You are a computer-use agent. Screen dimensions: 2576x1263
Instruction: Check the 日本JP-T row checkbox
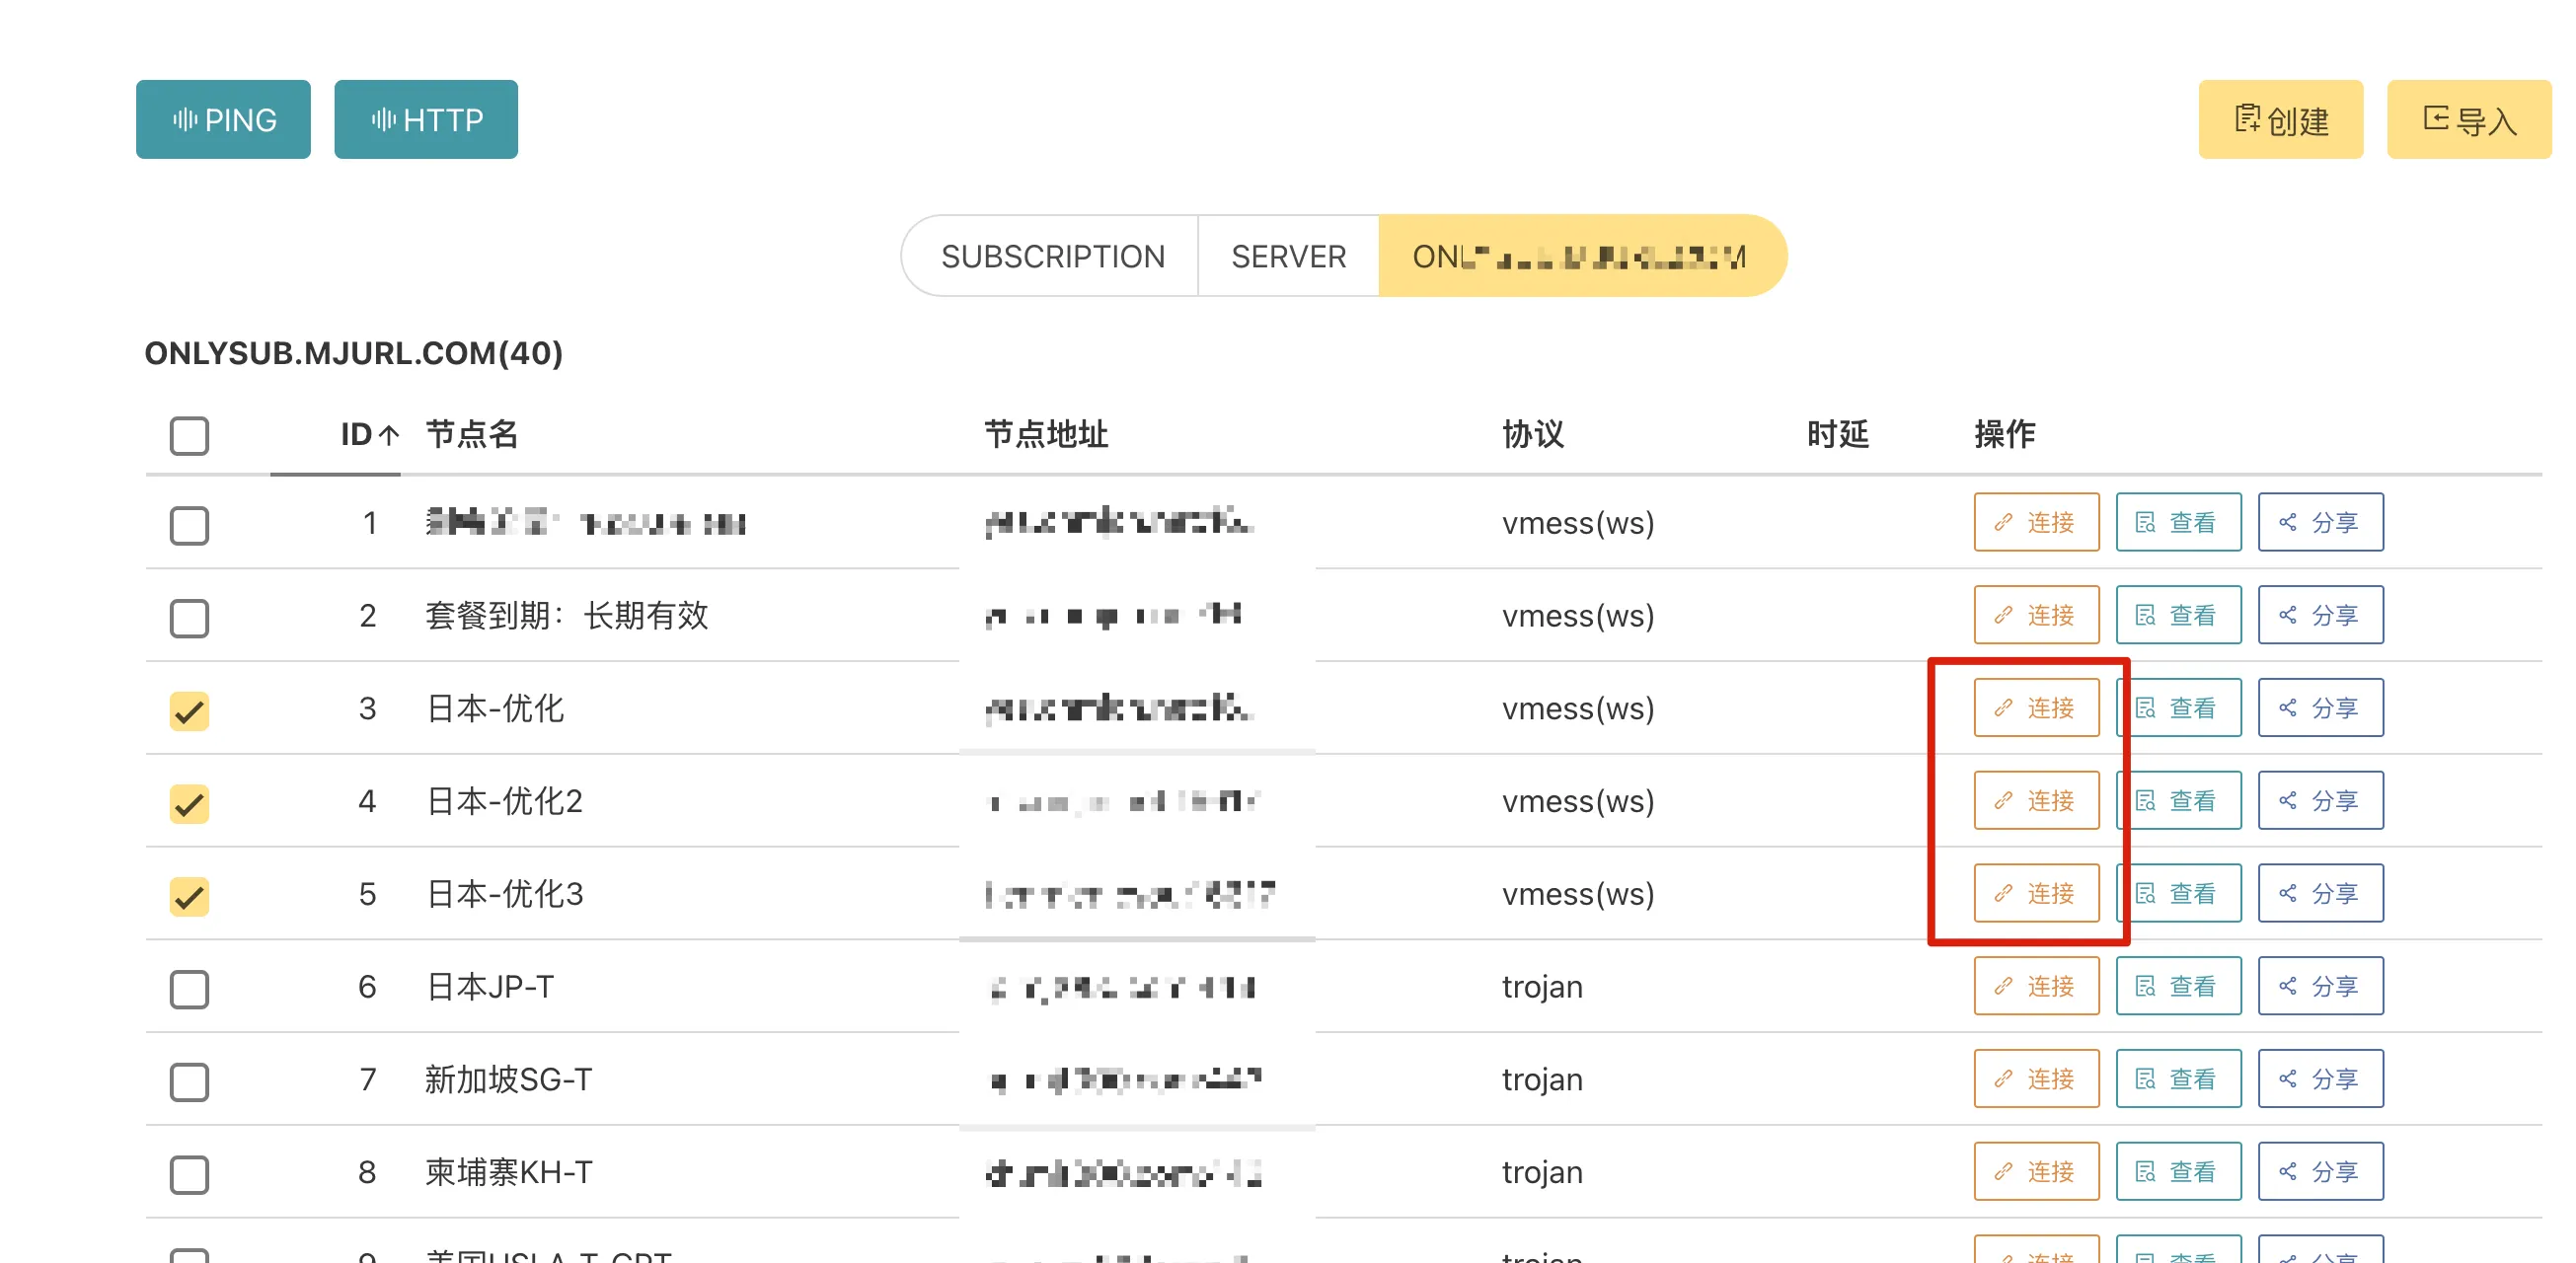[x=189, y=989]
